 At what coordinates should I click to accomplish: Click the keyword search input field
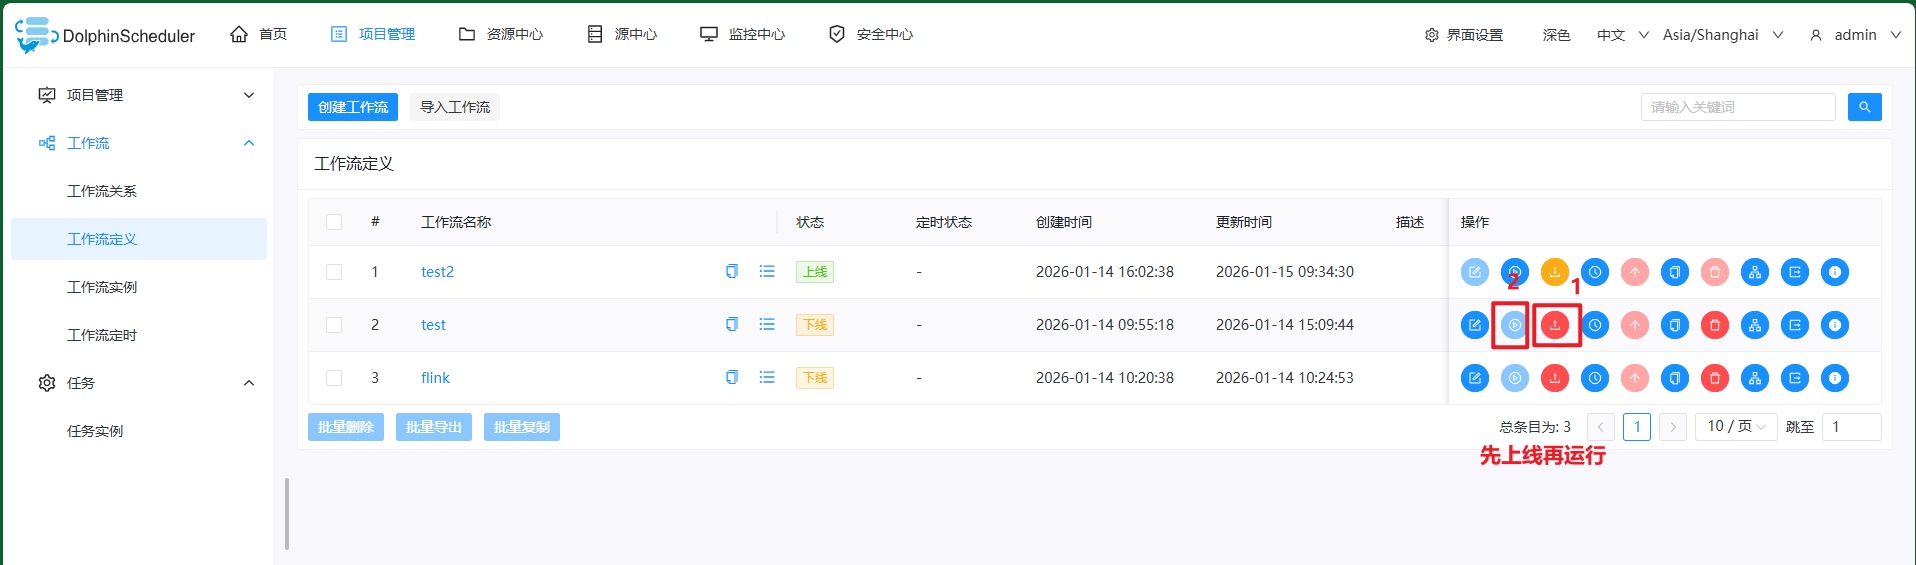click(x=1737, y=107)
